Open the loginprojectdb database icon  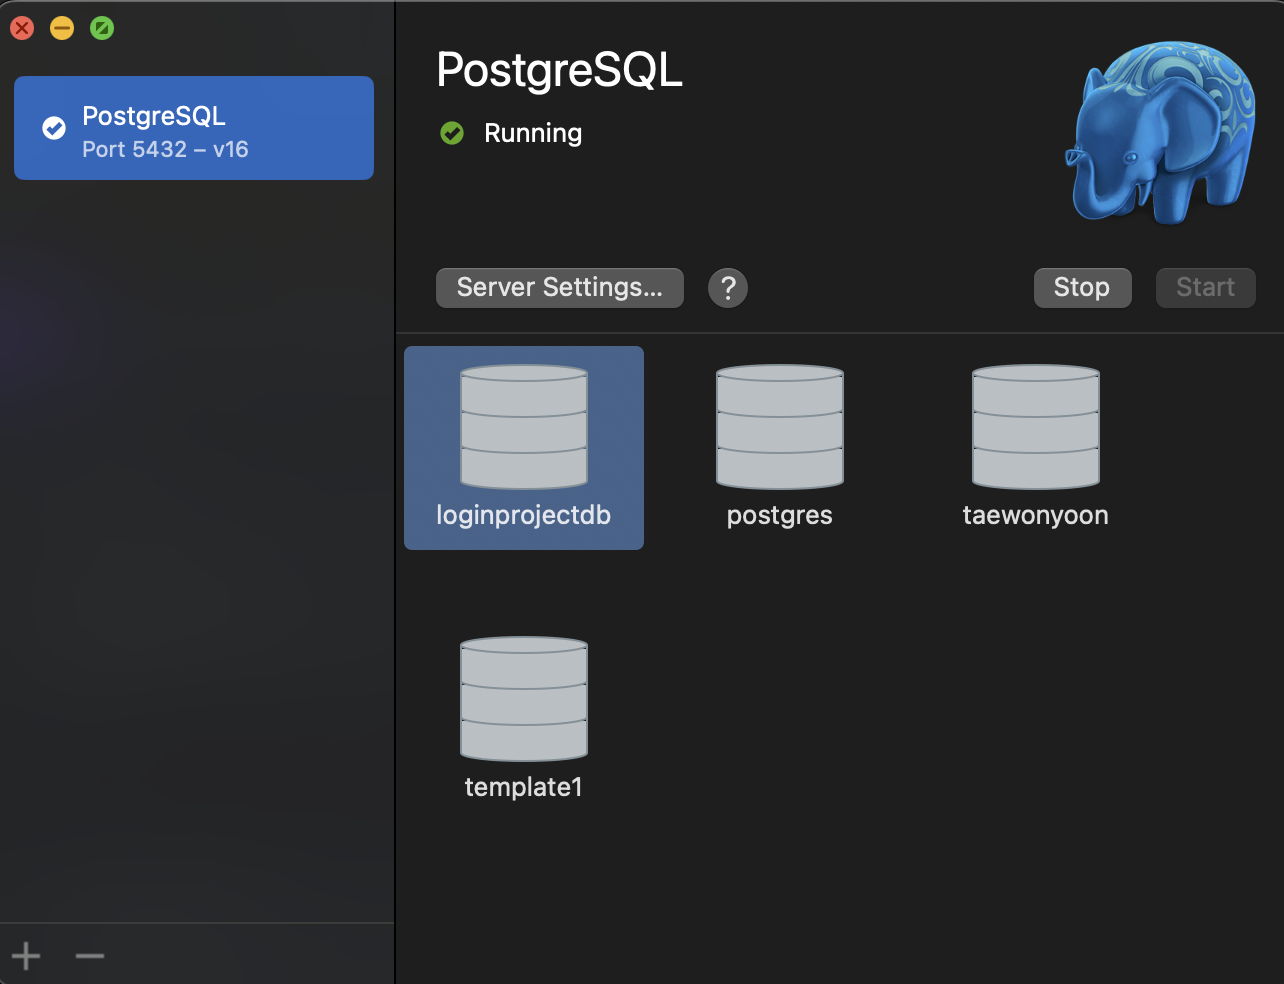(x=523, y=427)
